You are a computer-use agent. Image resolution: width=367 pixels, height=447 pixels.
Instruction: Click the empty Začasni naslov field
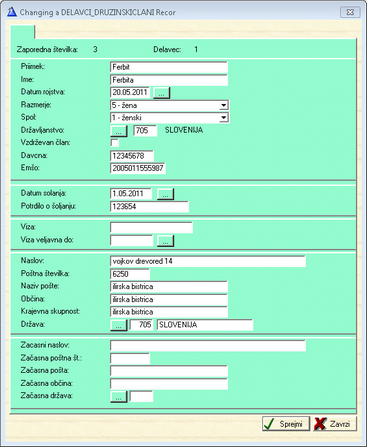coord(208,345)
